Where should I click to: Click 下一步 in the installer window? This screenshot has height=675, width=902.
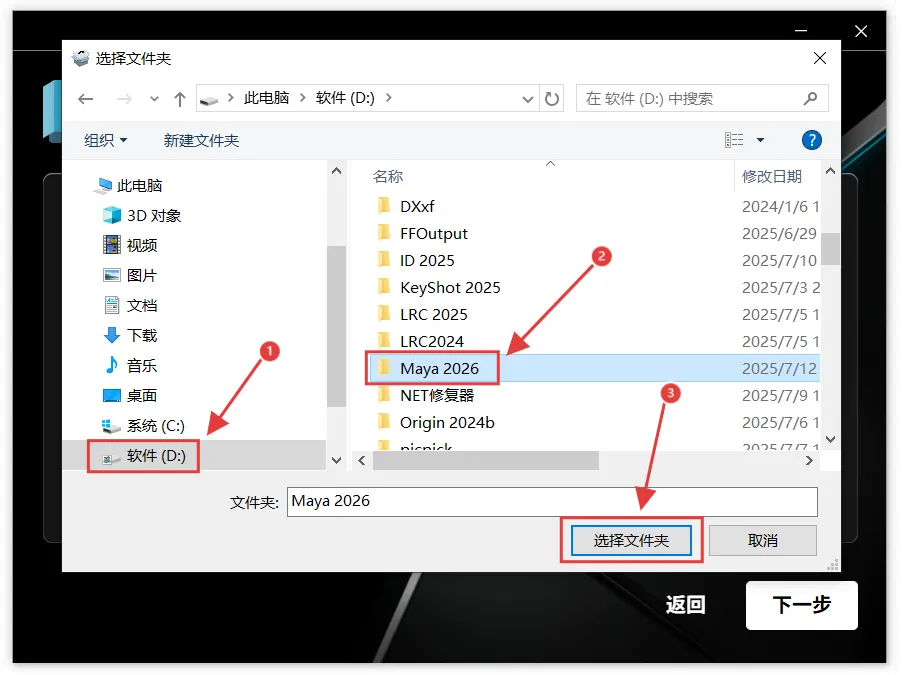(801, 605)
